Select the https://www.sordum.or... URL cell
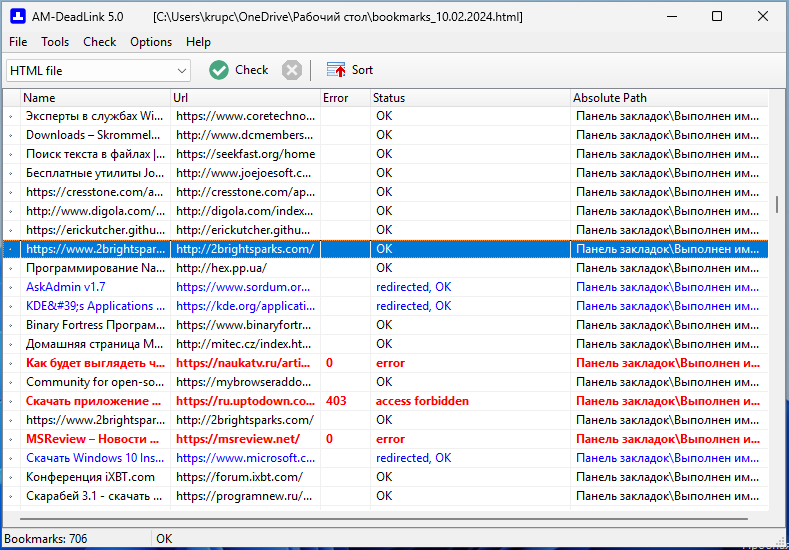 pyautogui.click(x=243, y=287)
